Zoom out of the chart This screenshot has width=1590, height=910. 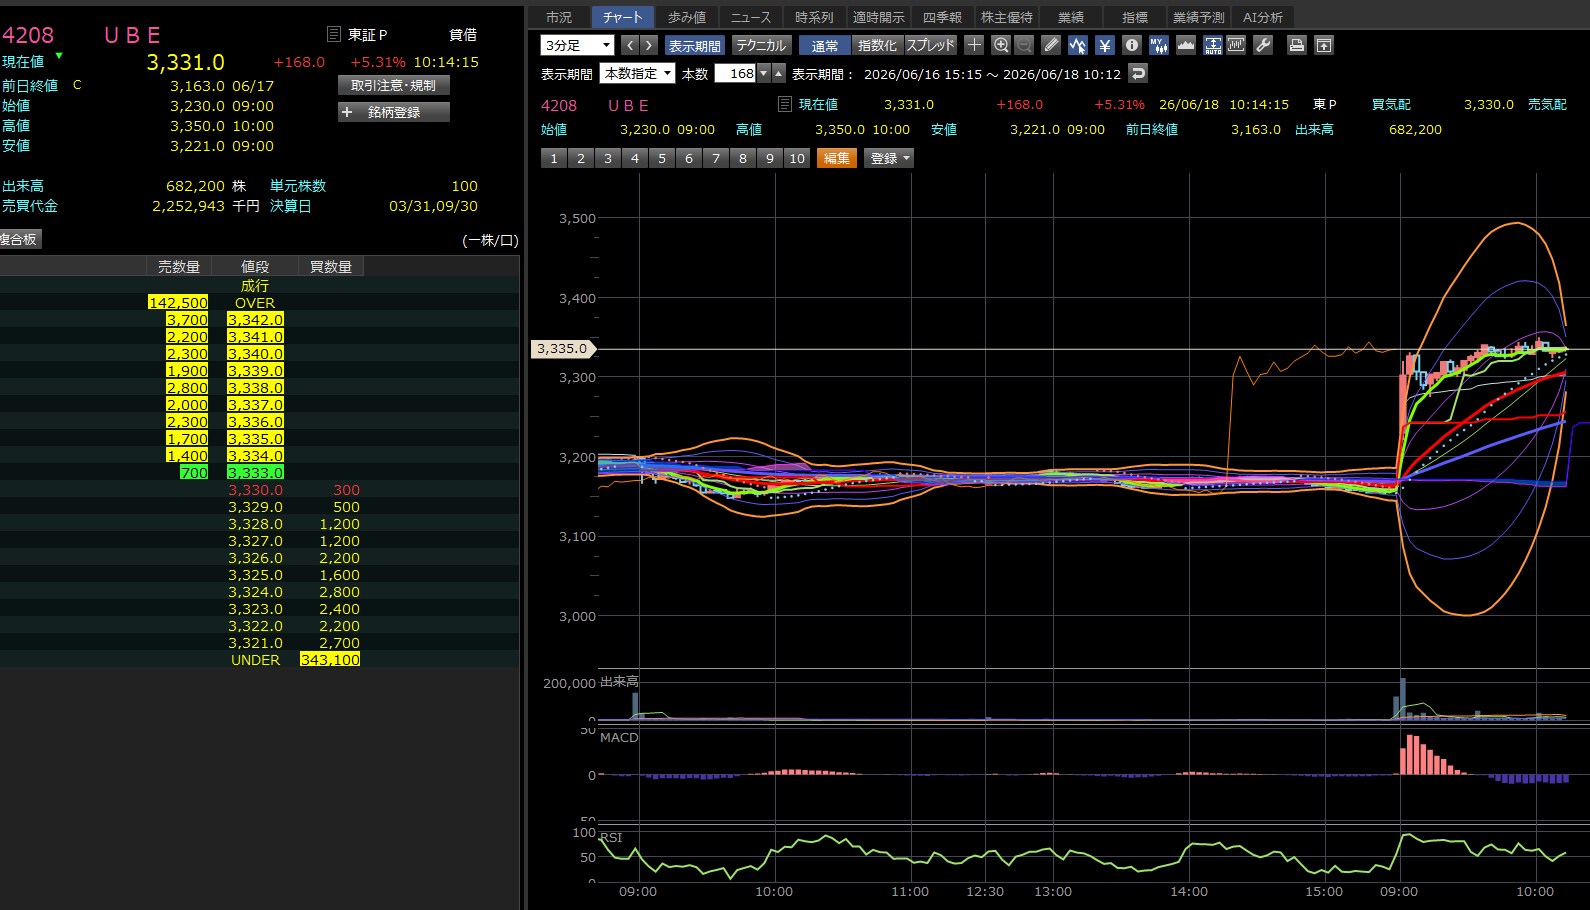tap(1024, 45)
